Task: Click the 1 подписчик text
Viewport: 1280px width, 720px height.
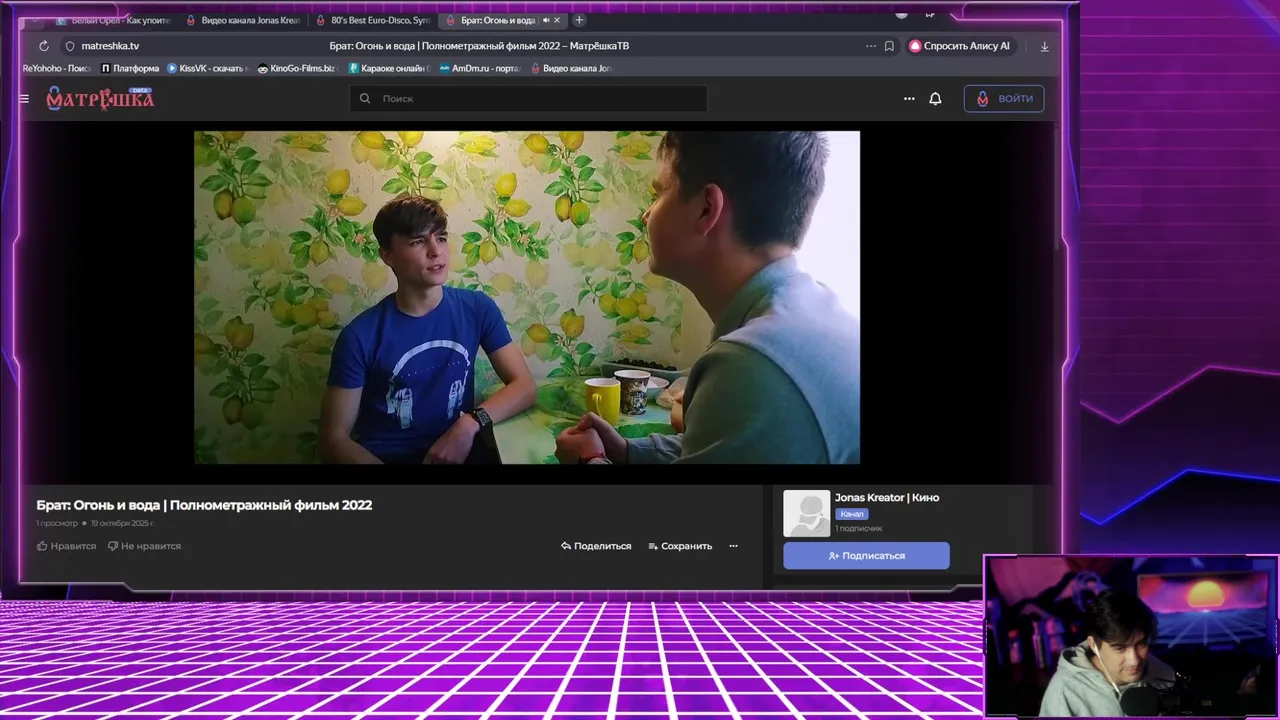Action: [859, 528]
